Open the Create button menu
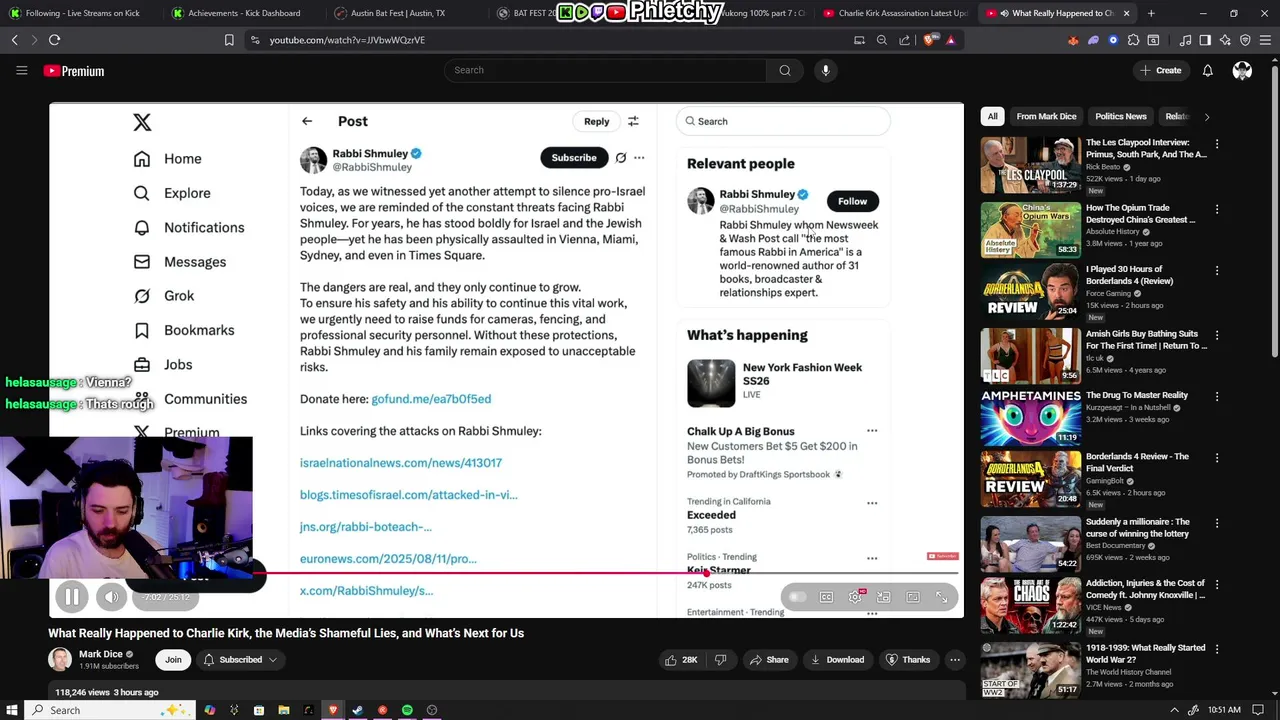The height and width of the screenshot is (720, 1280). (1161, 71)
